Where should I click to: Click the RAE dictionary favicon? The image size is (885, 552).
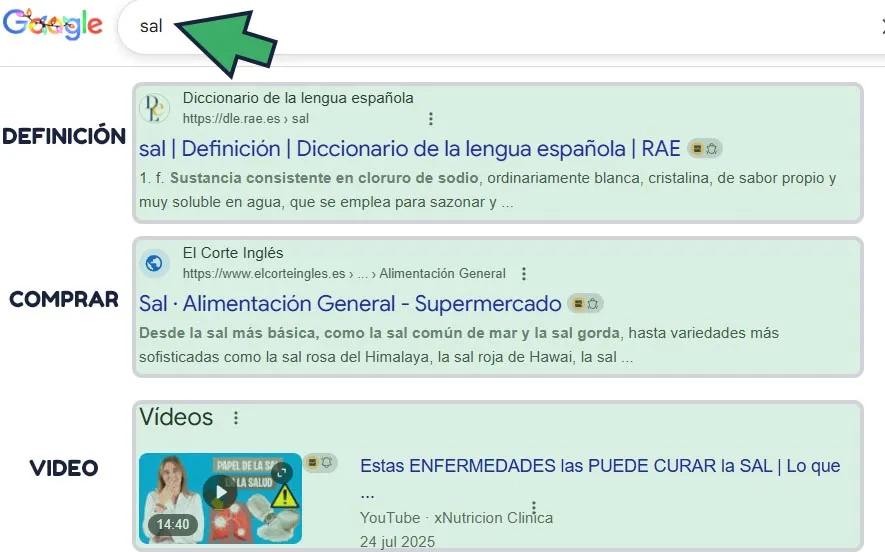point(154,108)
